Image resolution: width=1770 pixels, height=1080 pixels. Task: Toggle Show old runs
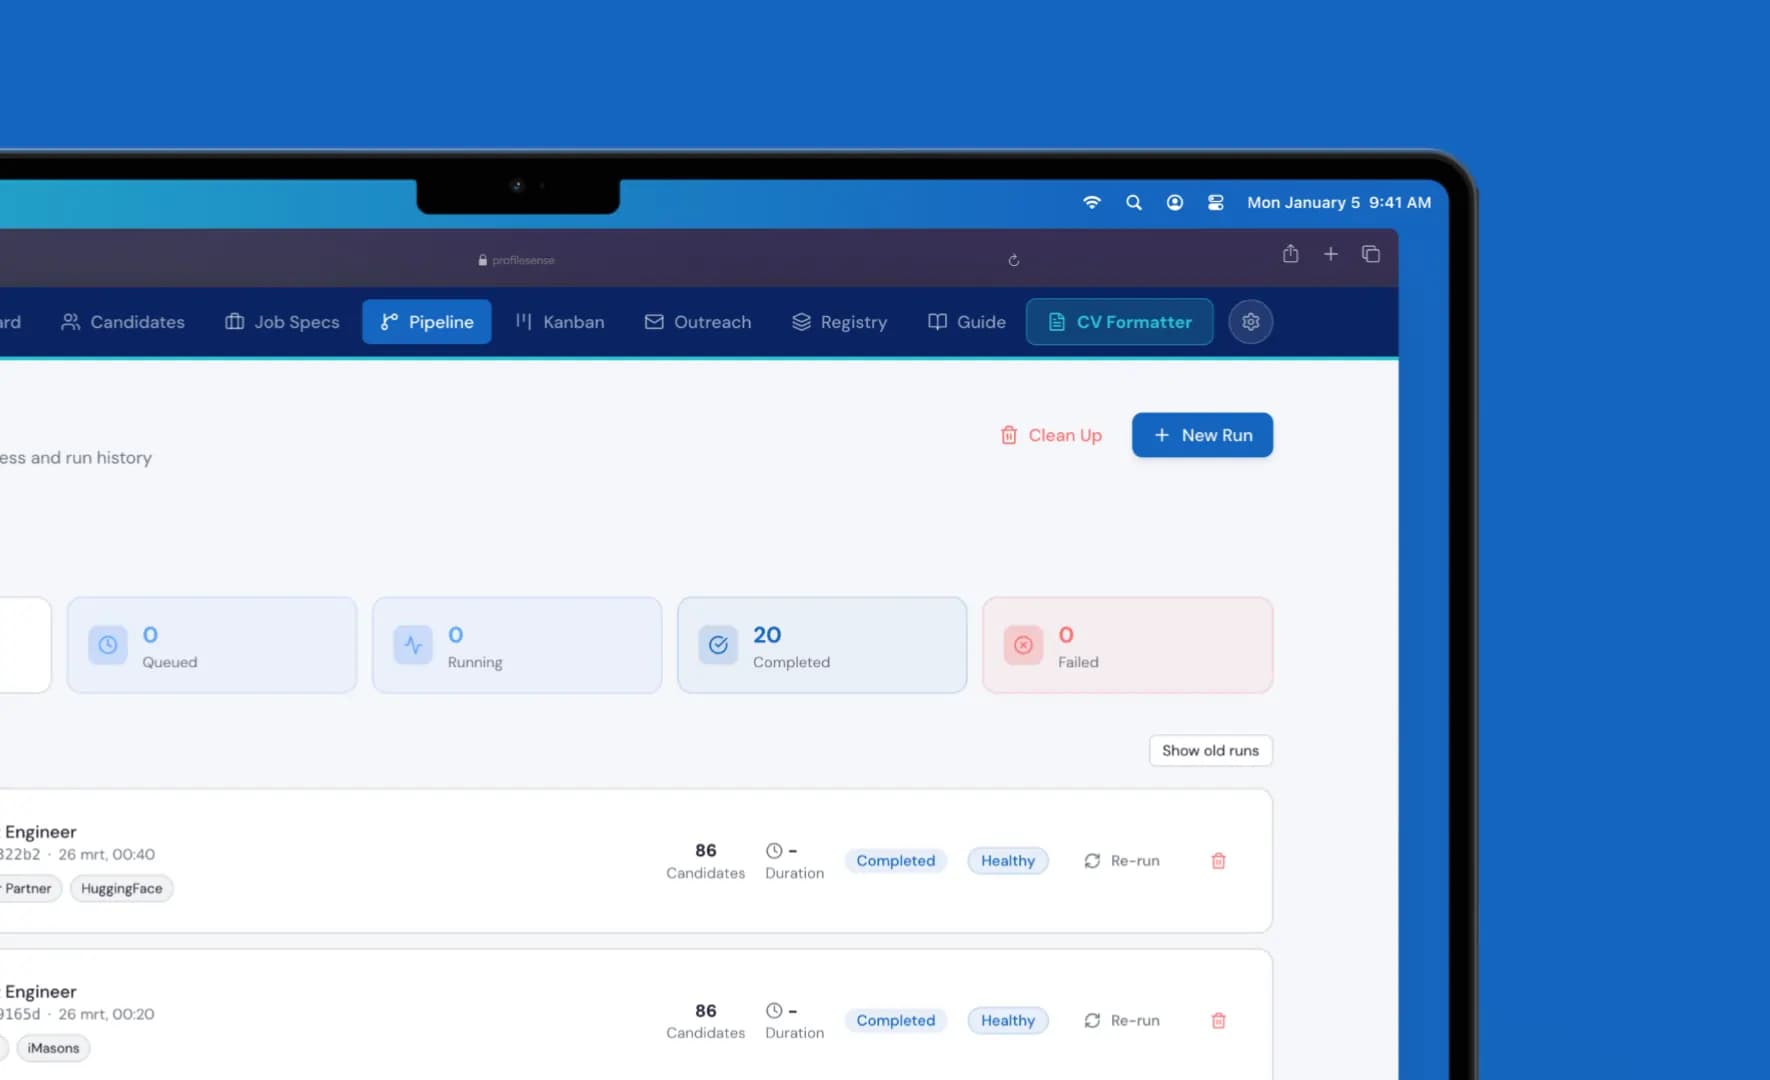[x=1210, y=751]
